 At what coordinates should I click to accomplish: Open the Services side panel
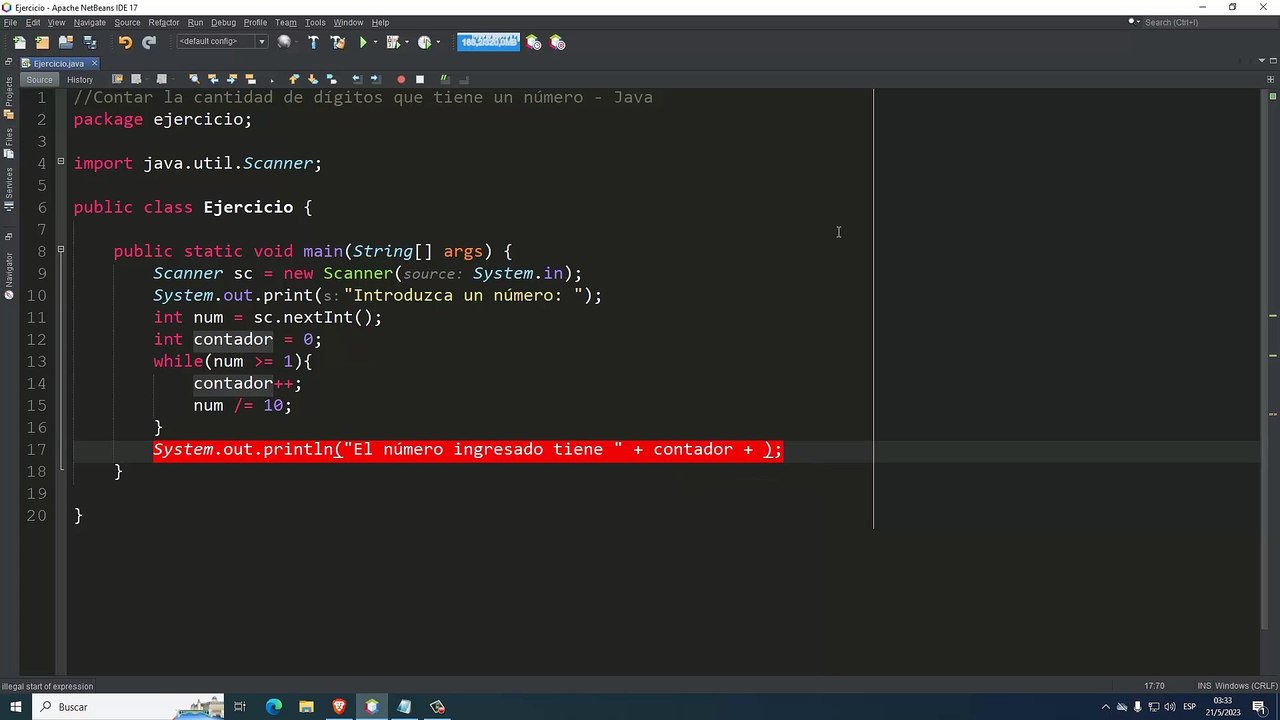9,189
